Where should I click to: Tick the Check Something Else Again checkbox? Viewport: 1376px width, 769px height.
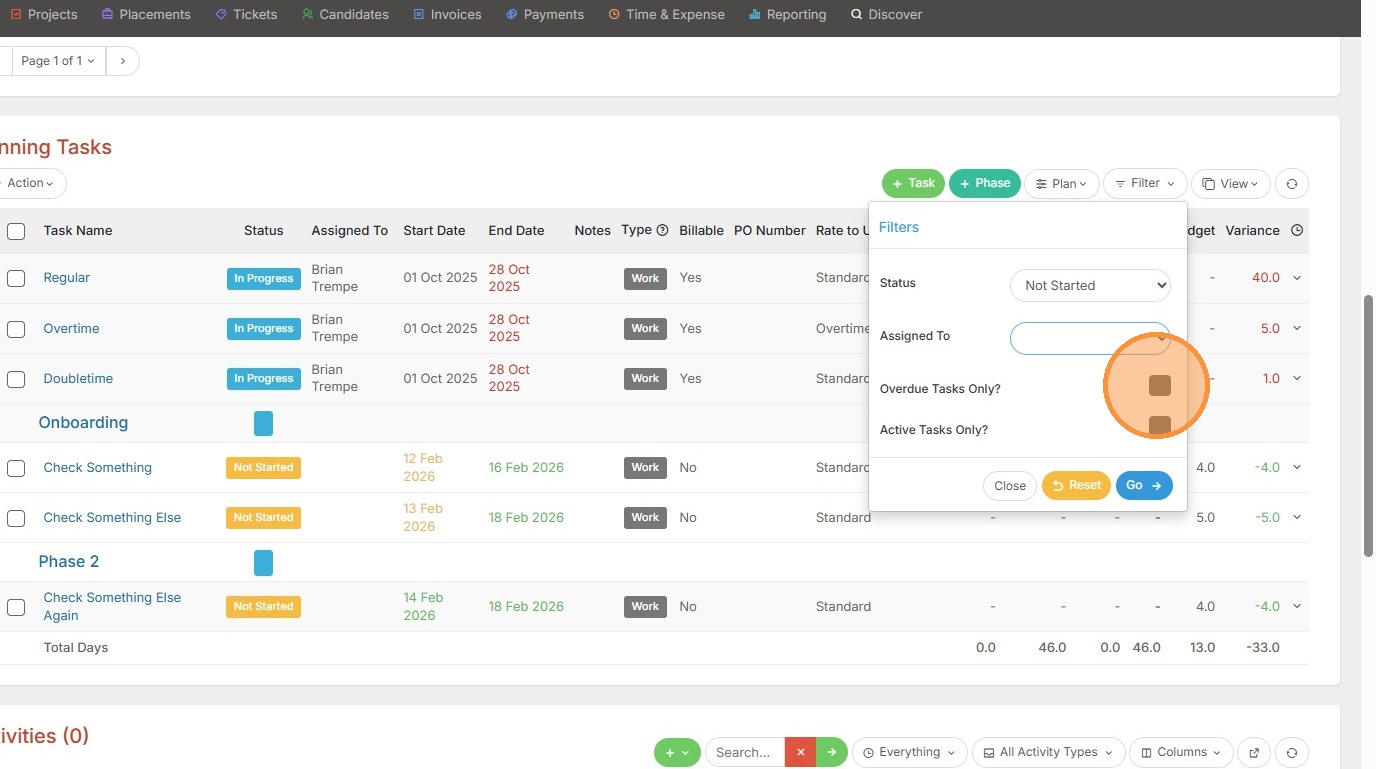tap(16, 607)
